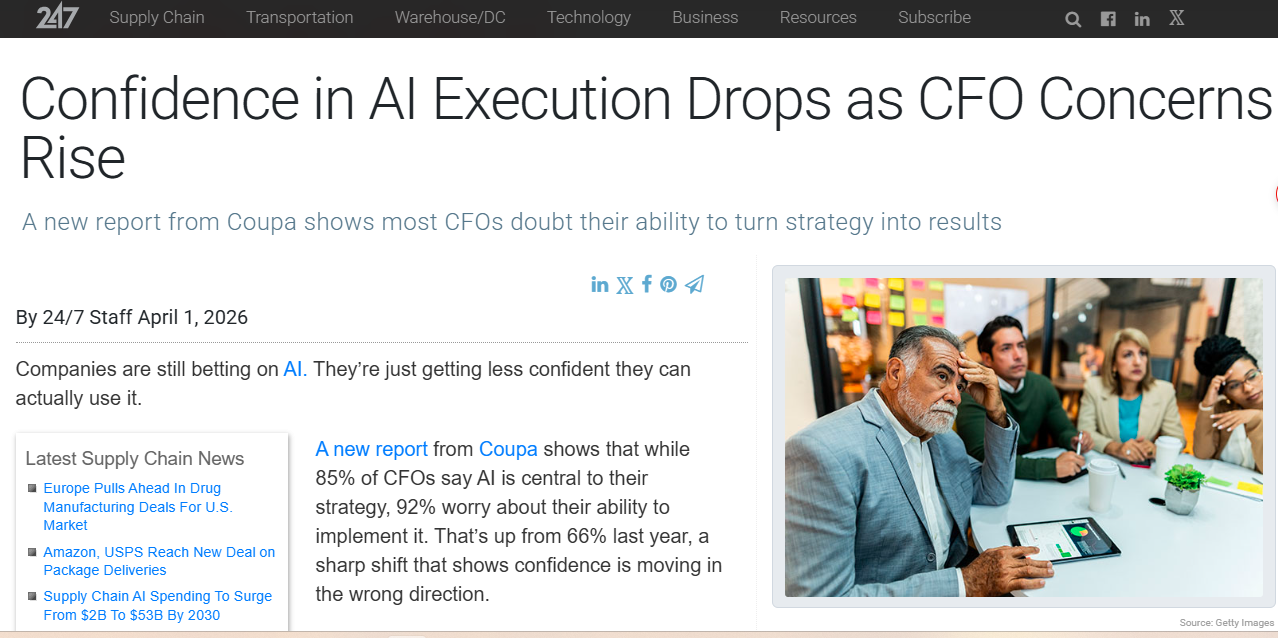The height and width of the screenshot is (638, 1278).
Task: Click the X icon in top navigation
Action: [x=1177, y=18]
